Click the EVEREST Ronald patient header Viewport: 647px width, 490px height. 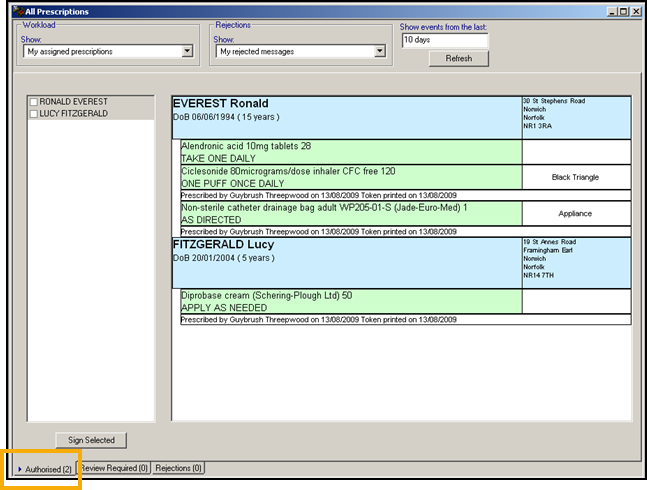click(345, 116)
